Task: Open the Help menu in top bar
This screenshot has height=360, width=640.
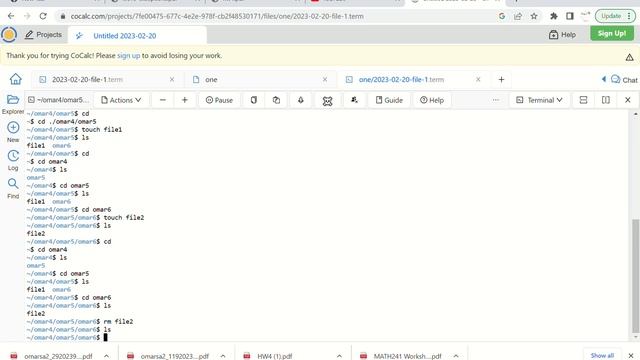Action: click(x=562, y=35)
